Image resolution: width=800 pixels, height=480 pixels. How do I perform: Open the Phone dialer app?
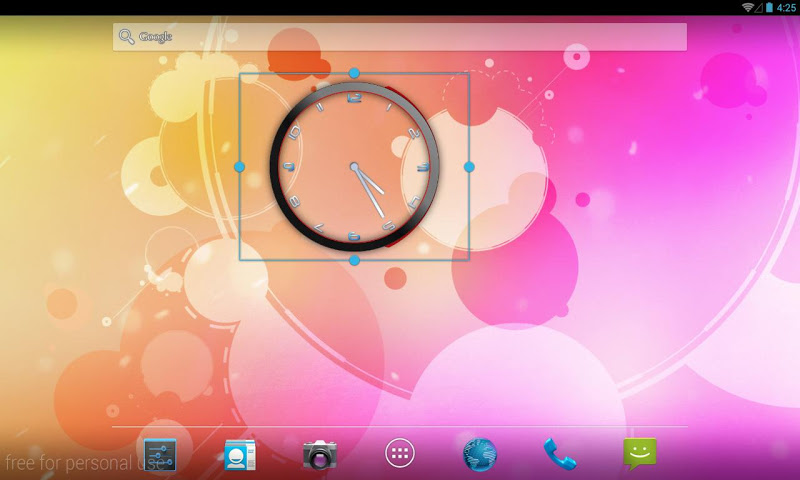(560, 454)
